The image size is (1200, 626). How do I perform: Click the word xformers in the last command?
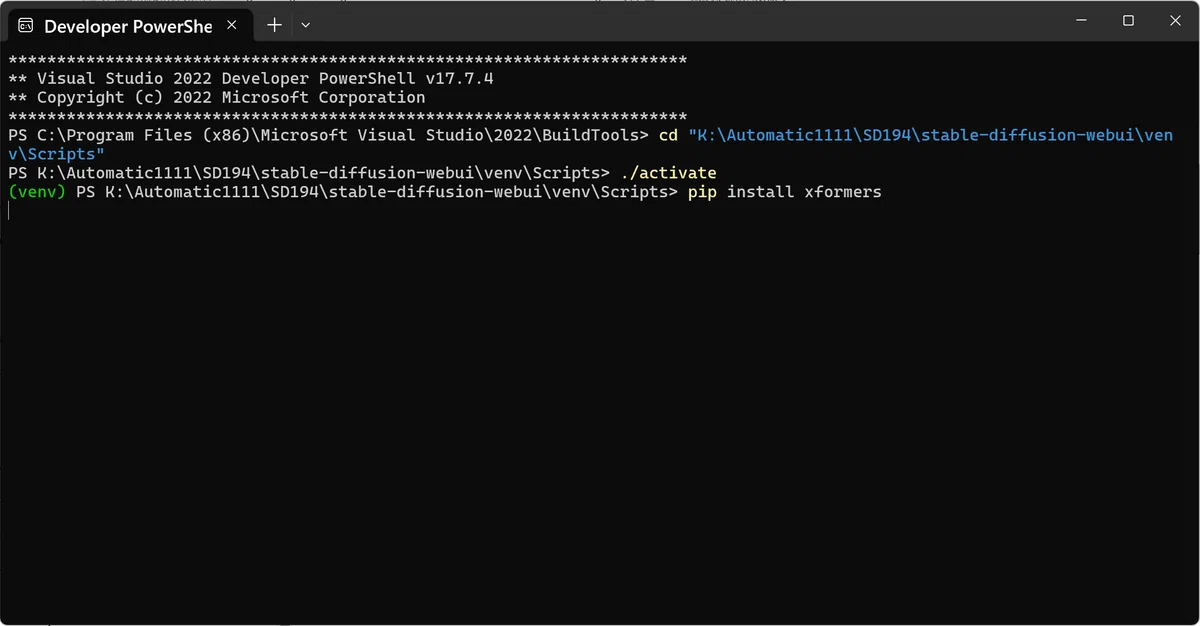[843, 191]
